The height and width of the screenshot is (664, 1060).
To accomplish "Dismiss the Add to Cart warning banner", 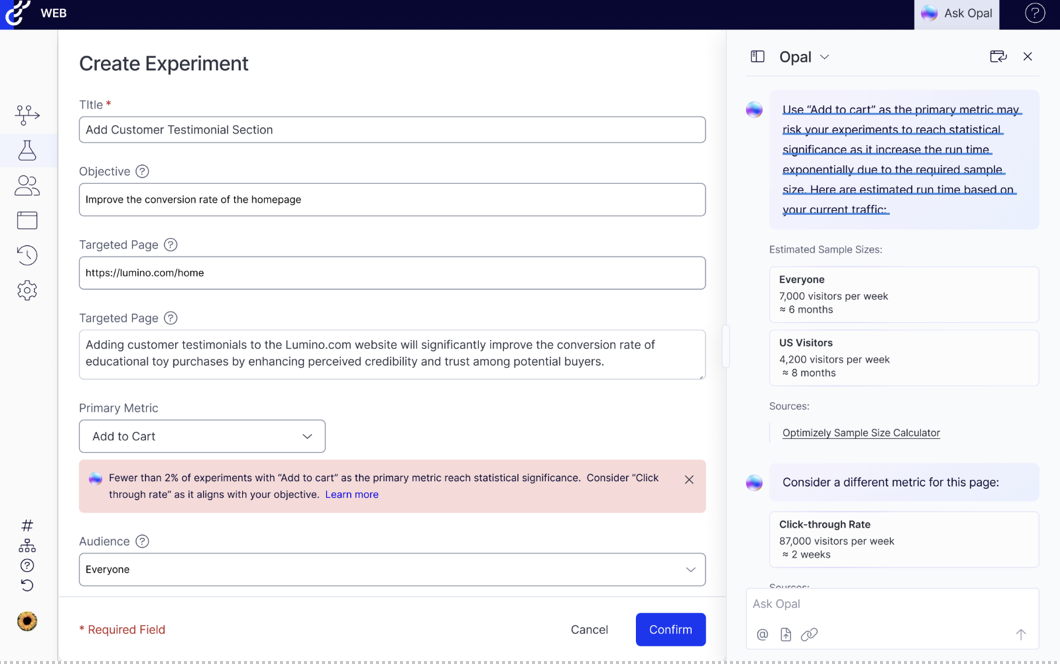I will [689, 479].
